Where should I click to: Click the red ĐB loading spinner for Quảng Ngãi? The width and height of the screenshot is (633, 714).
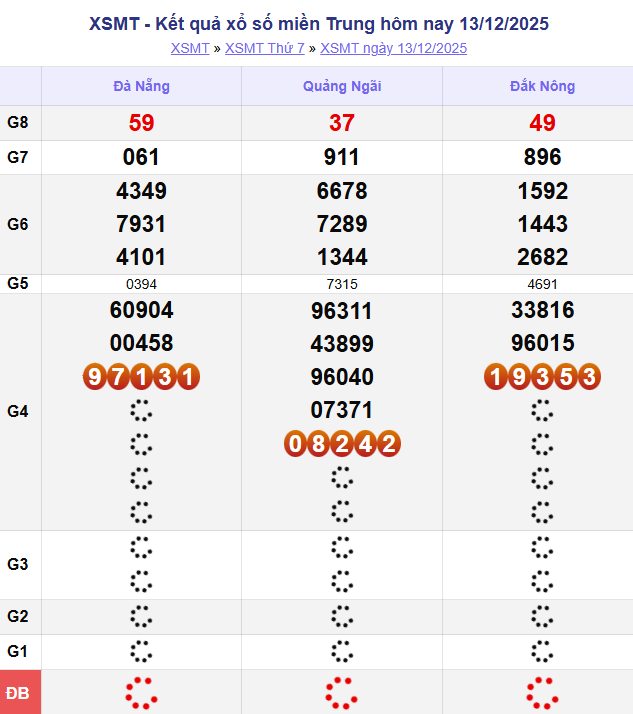[x=342, y=692]
